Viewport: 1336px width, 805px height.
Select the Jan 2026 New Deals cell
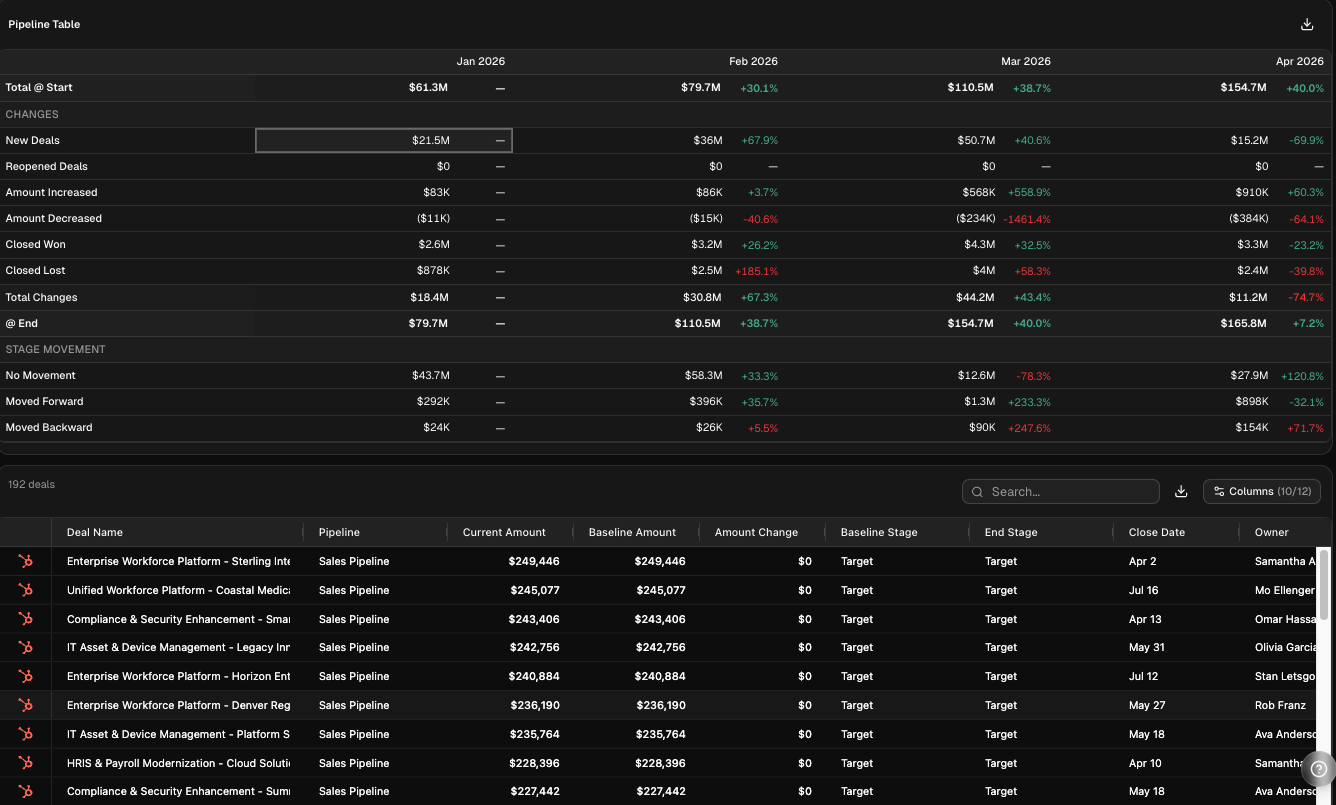[384, 140]
